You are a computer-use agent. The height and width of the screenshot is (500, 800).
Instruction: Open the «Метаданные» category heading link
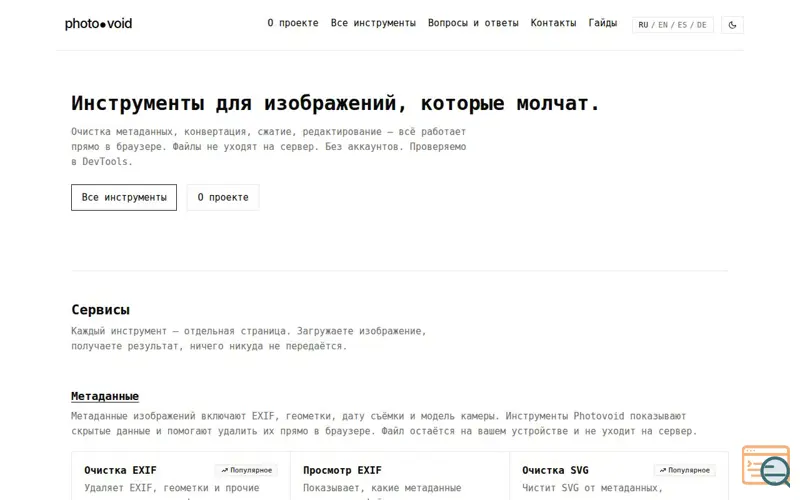coord(105,396)
